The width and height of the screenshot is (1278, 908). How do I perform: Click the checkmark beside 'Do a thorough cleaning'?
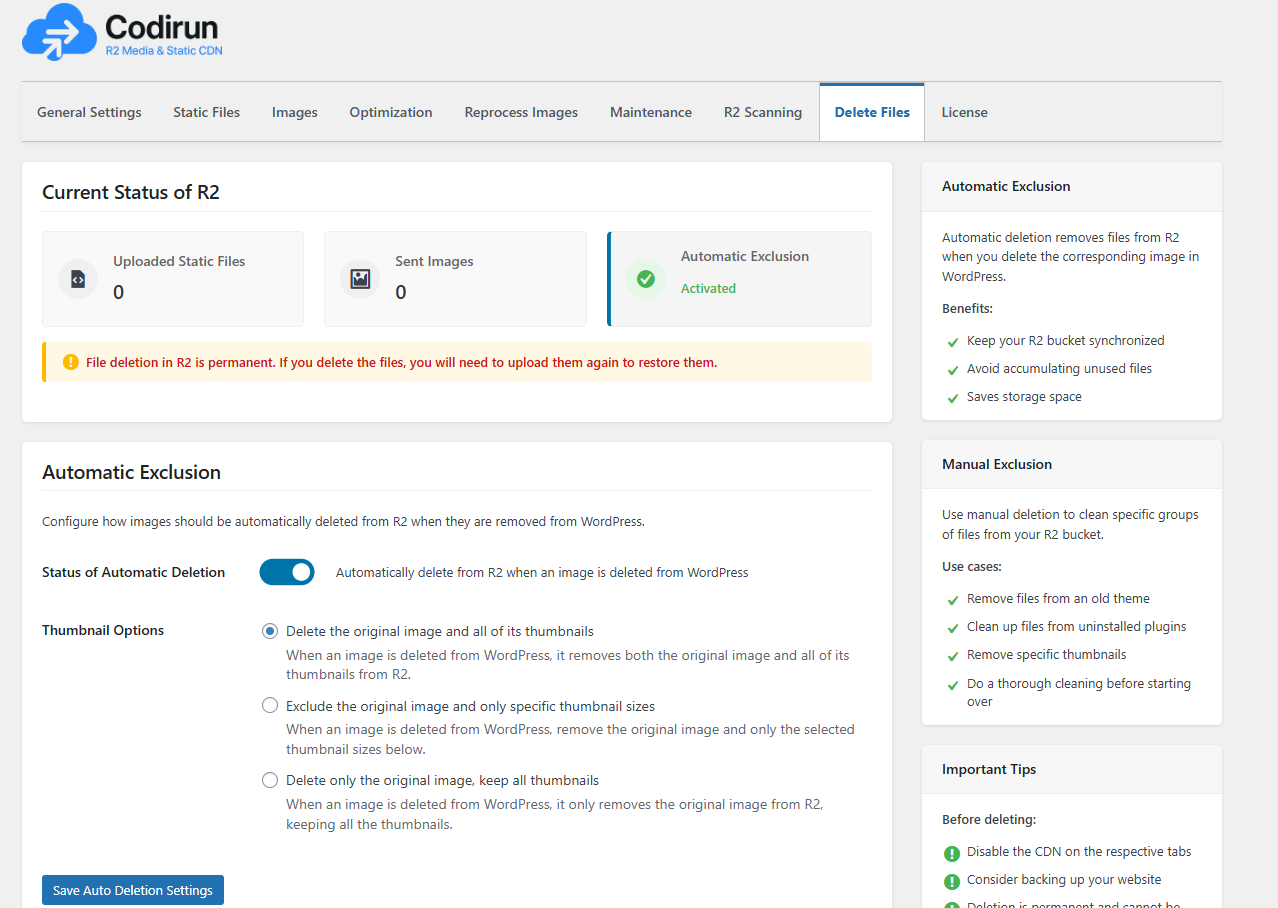tap(952, 685)
